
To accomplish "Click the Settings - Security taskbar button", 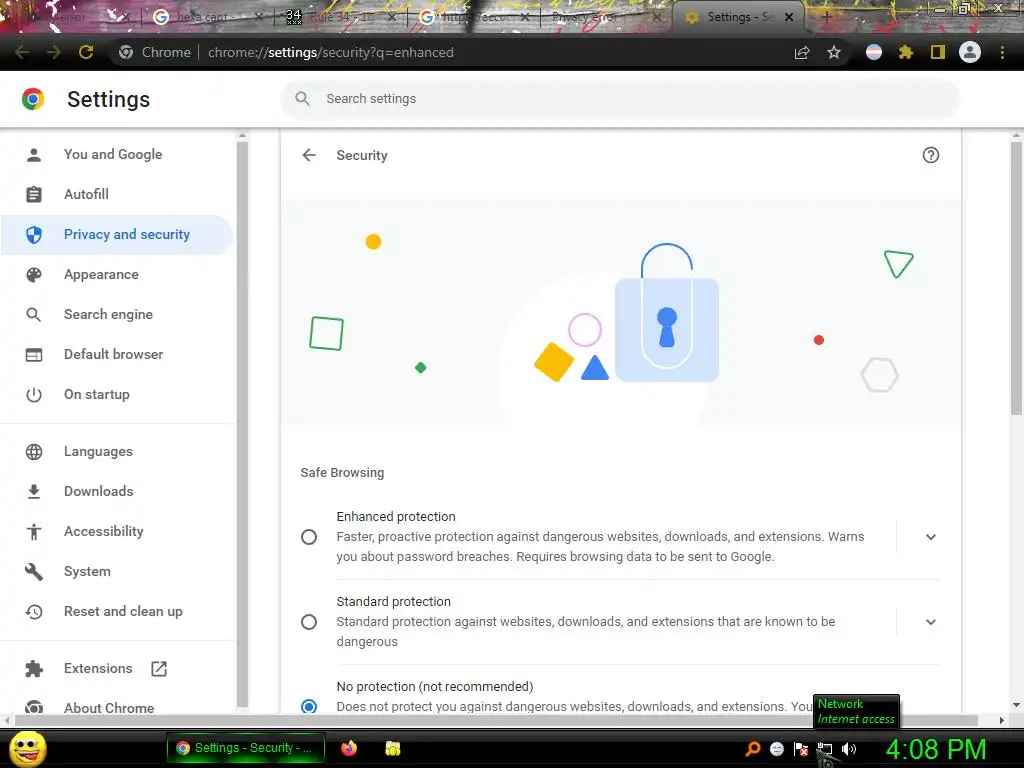I will coord(246,748).
